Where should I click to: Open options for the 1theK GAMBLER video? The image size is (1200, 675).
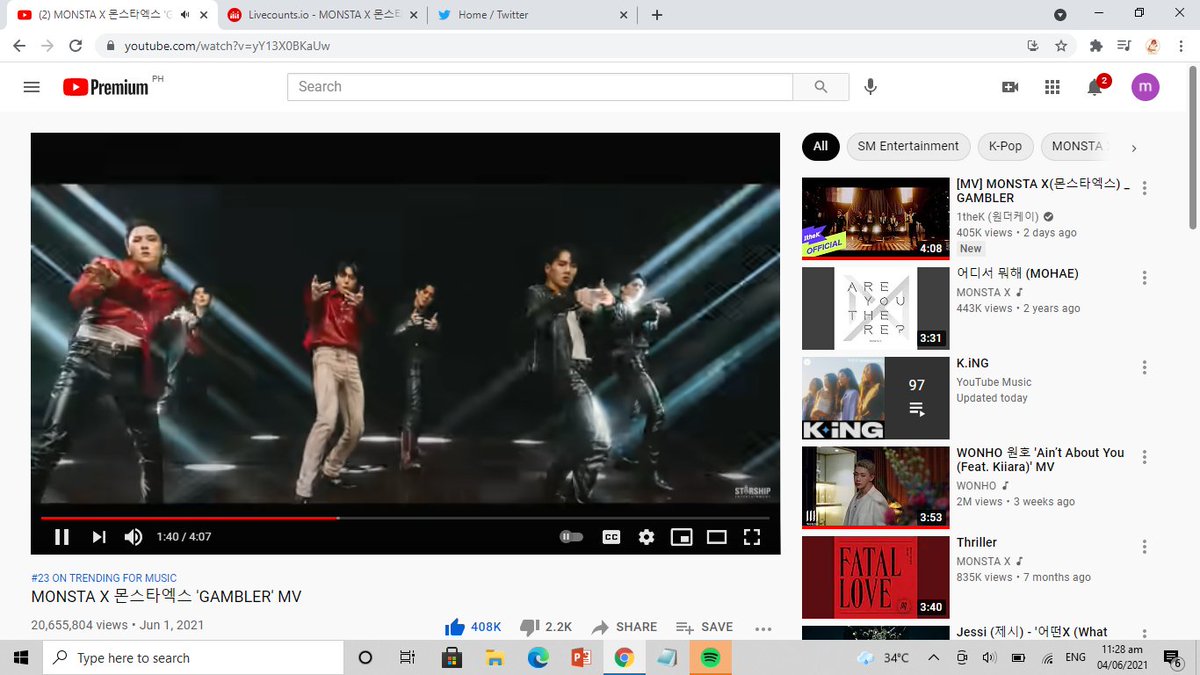[x=1145, y=188]
